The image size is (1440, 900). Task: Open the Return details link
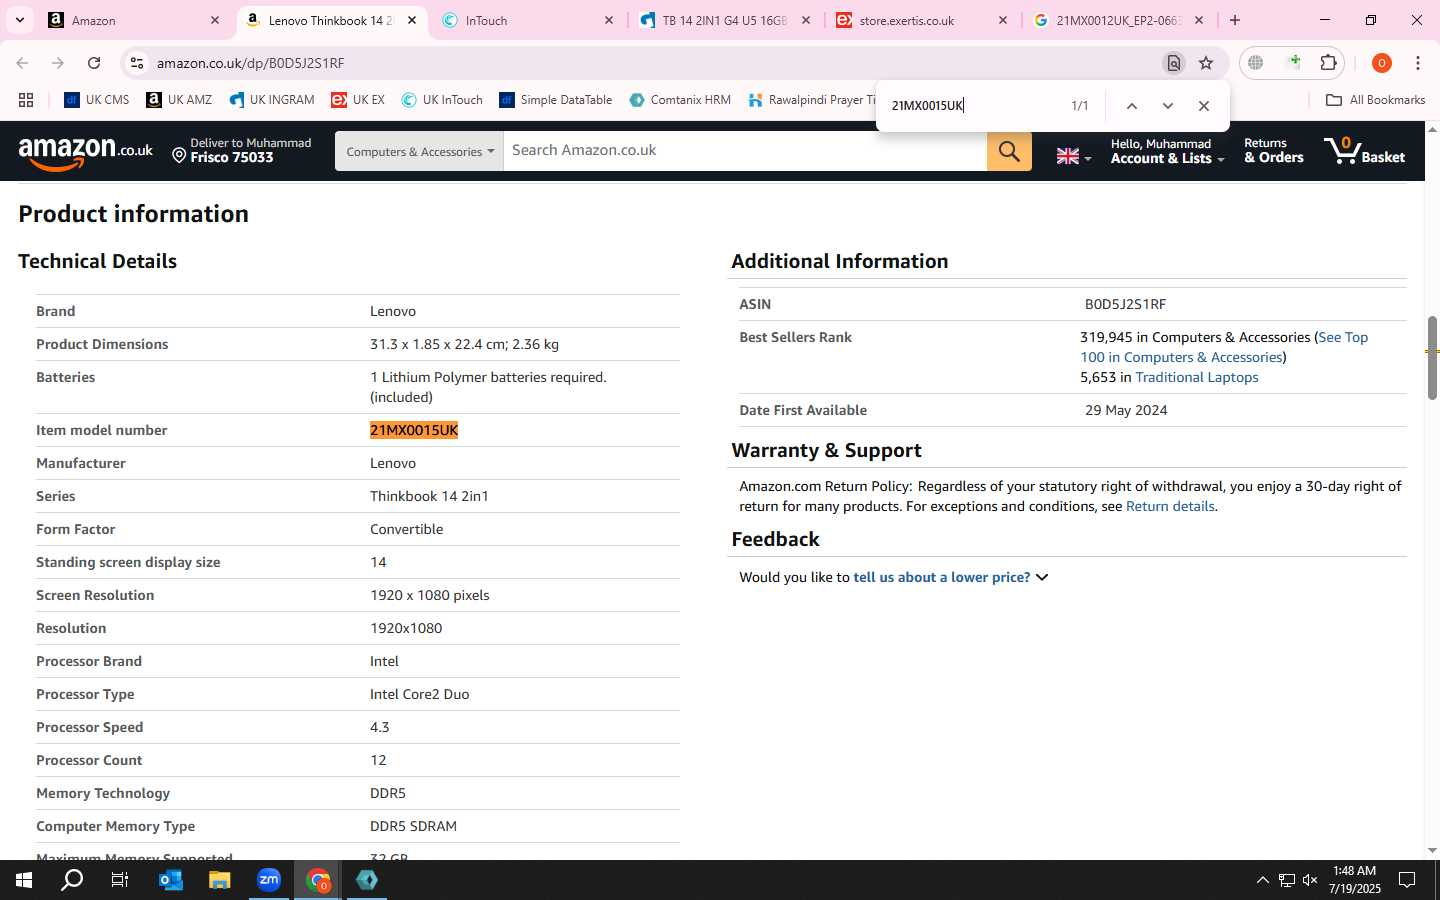pos(1170,506)
